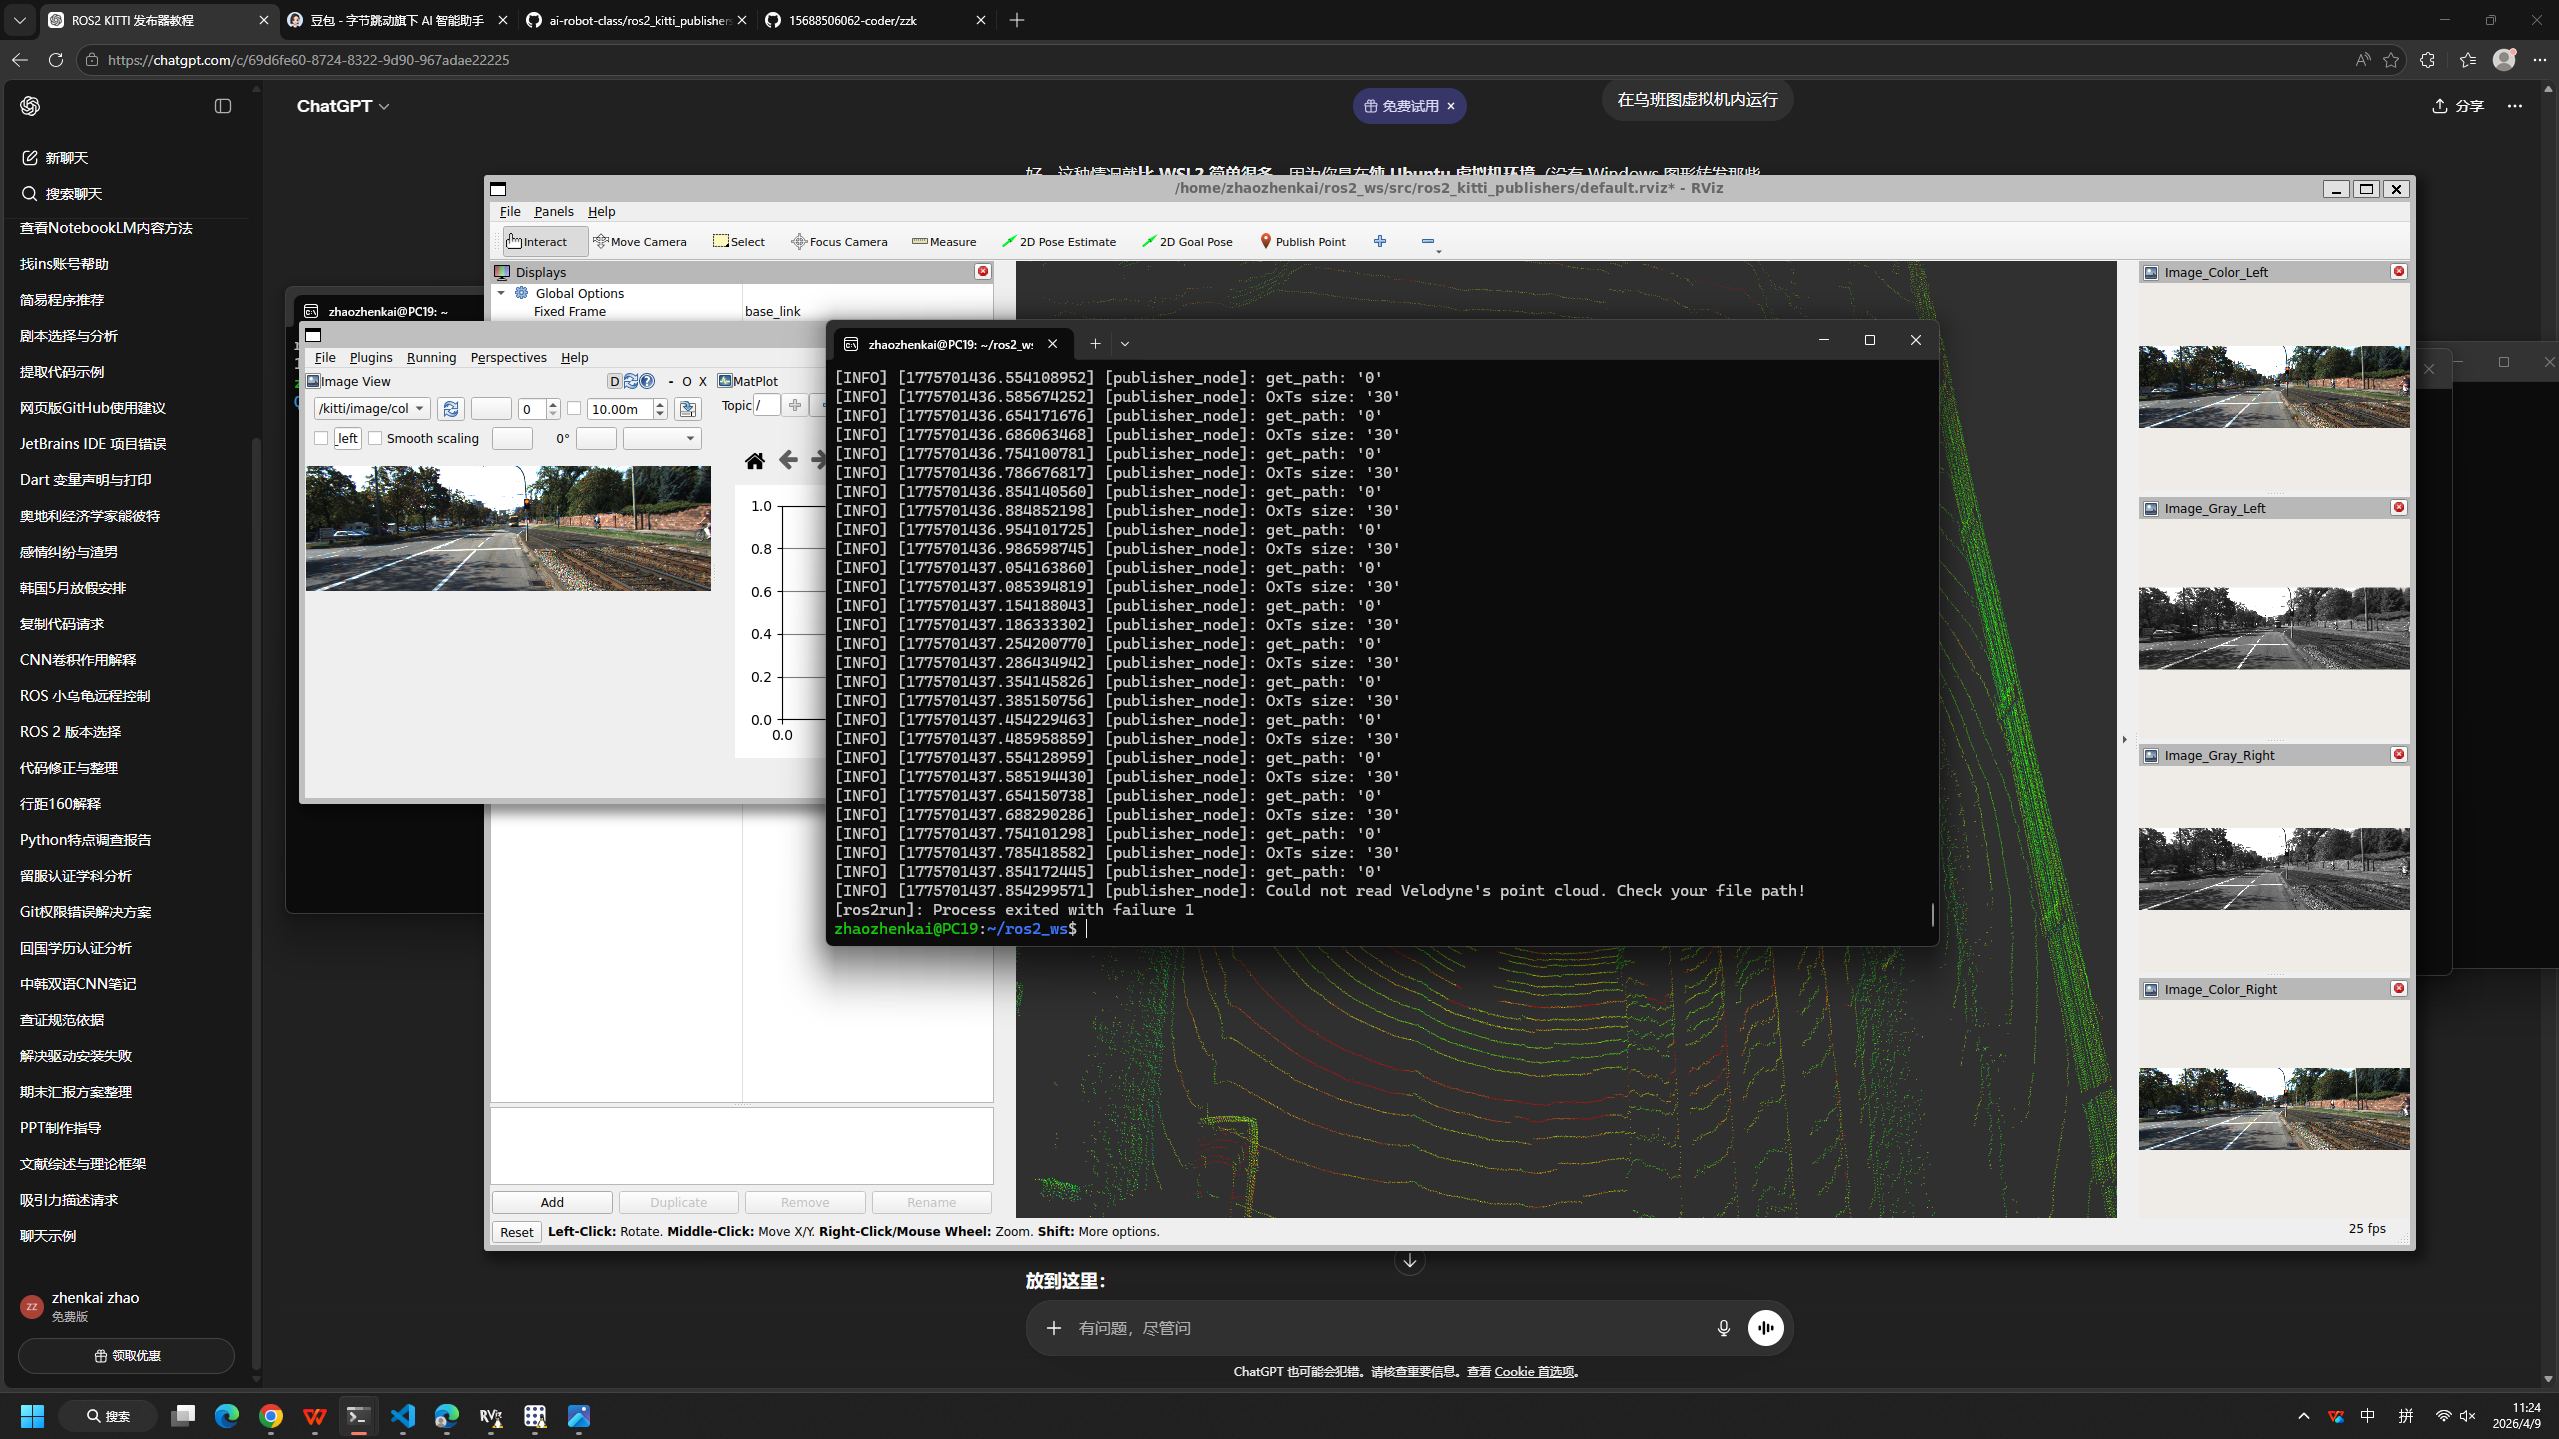The height and width of the screenshot is (1439, 2559).
Task: Start a 新聊天 new chat
Action: (x=55, y=158)
